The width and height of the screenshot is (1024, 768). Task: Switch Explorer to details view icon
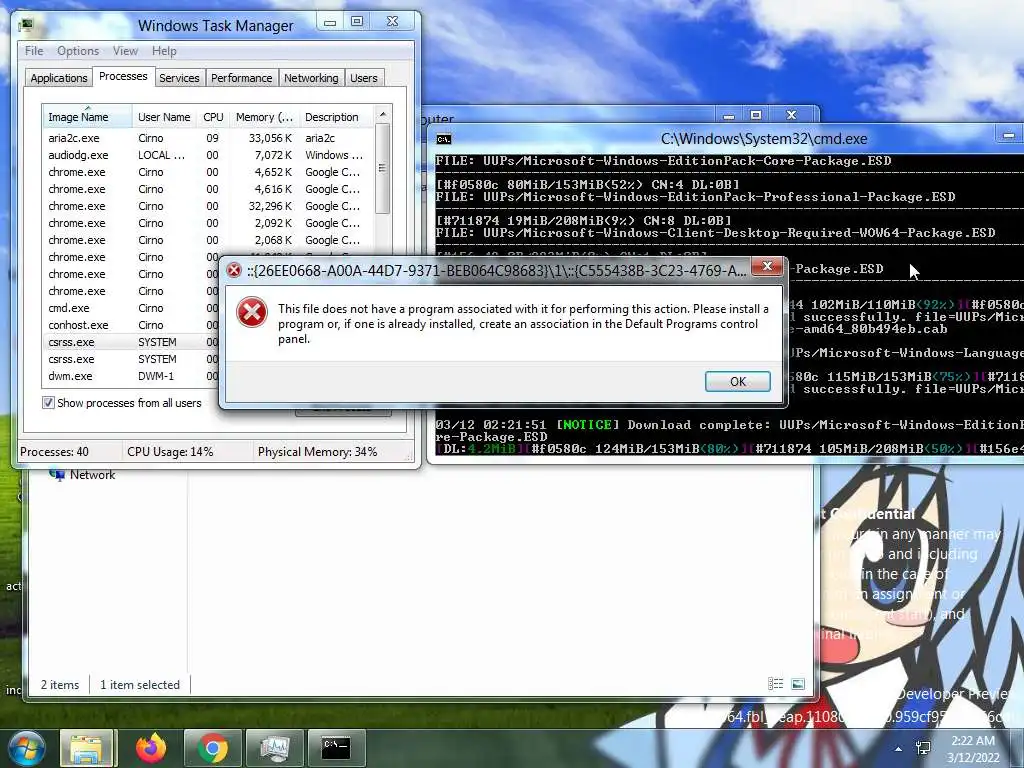coord(775,684)
